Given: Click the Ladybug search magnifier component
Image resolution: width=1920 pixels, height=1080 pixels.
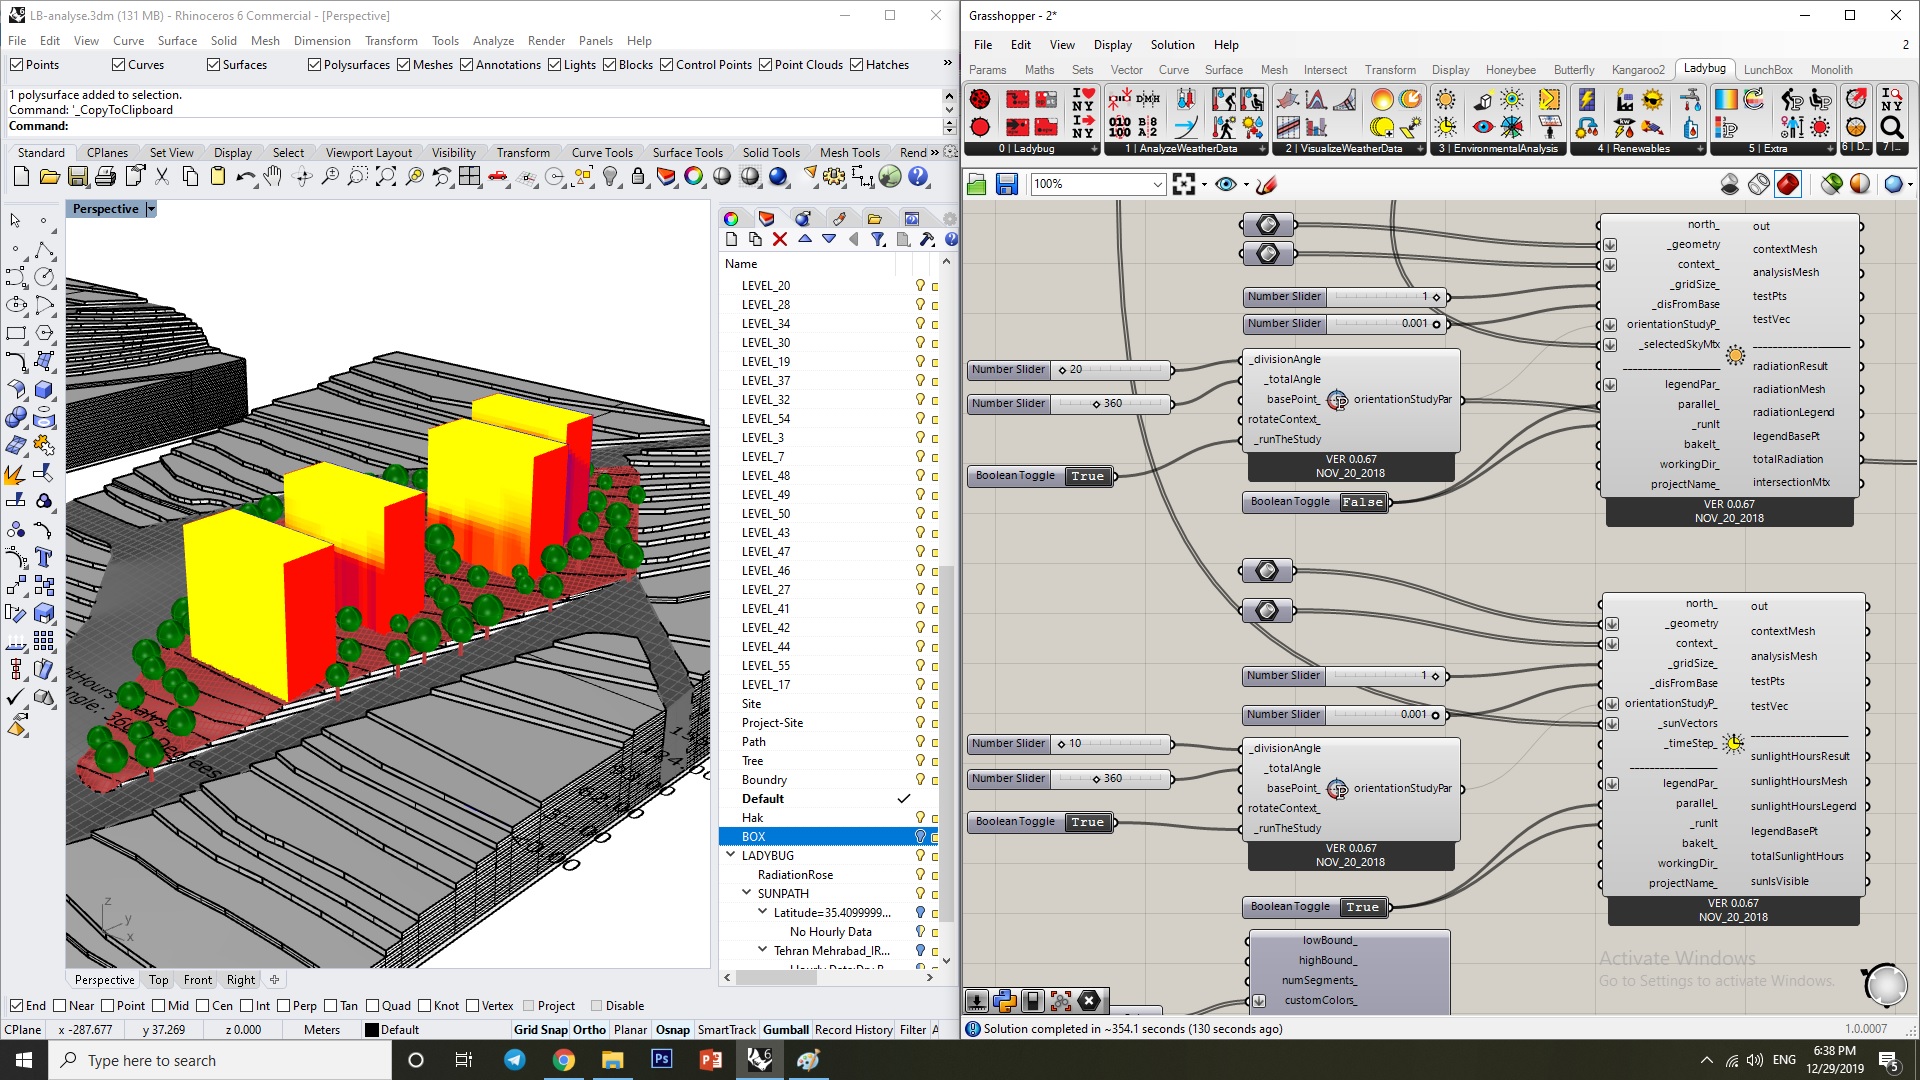Looking at the screenshot, I should (x=1892, y=127).
